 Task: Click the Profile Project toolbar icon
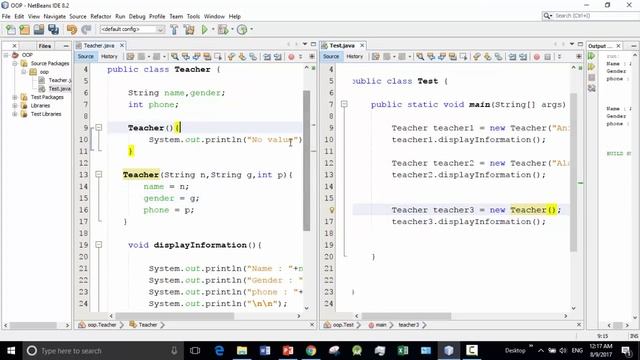[242, 29]
